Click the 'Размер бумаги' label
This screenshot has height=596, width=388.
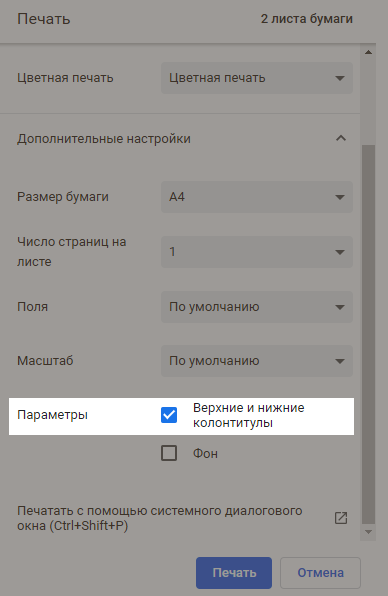coord(63,197)
